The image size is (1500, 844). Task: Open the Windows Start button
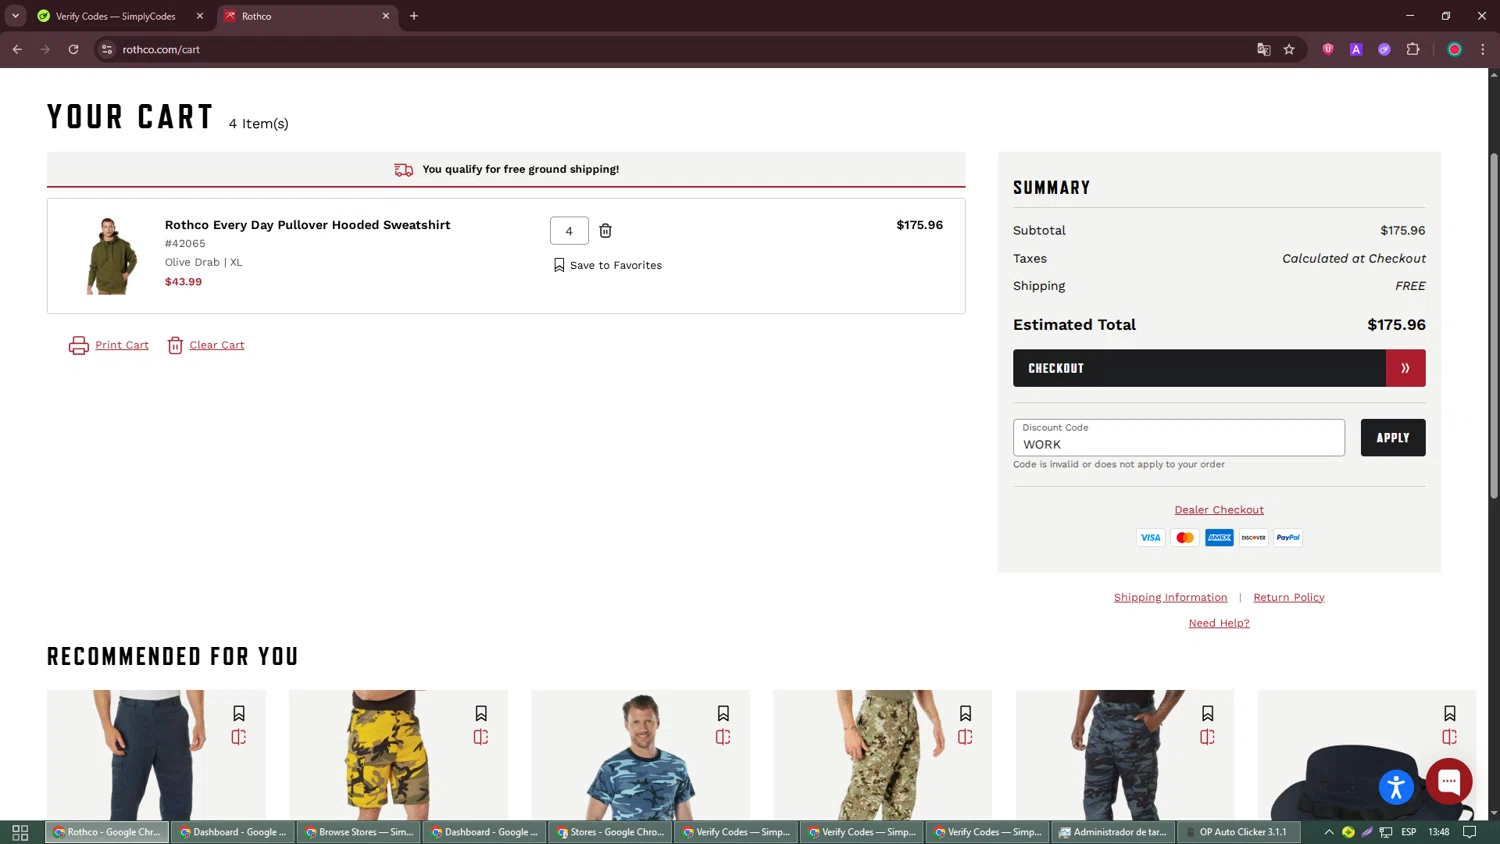(x=20, y=832)
